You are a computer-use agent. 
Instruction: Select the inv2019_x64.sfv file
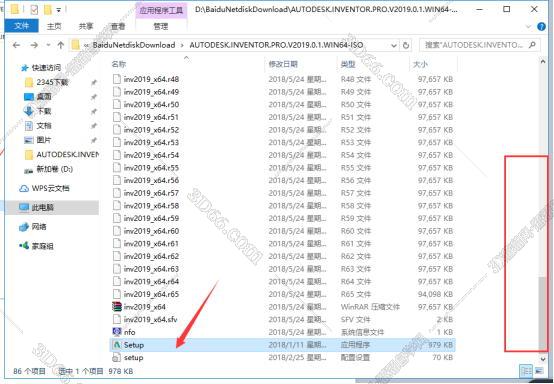click(x=151, y=319)
